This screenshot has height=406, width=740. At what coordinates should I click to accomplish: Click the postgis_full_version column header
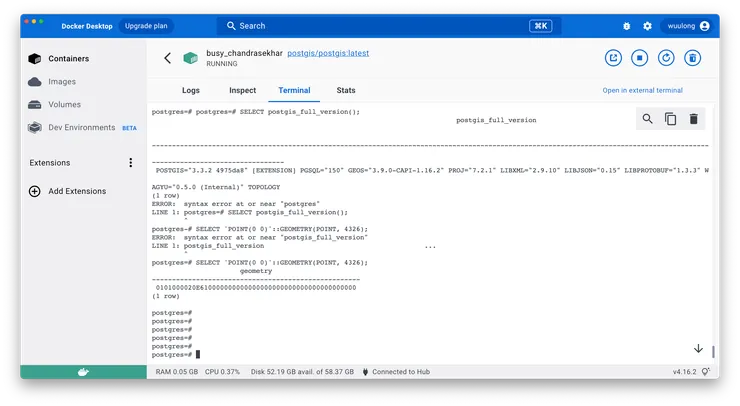(496, 120)
